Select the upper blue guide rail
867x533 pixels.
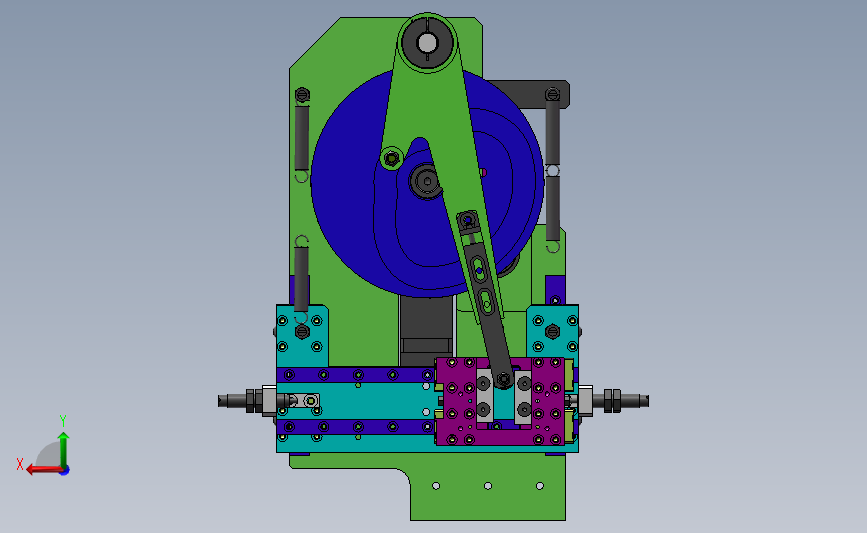[x=355, y=375]
